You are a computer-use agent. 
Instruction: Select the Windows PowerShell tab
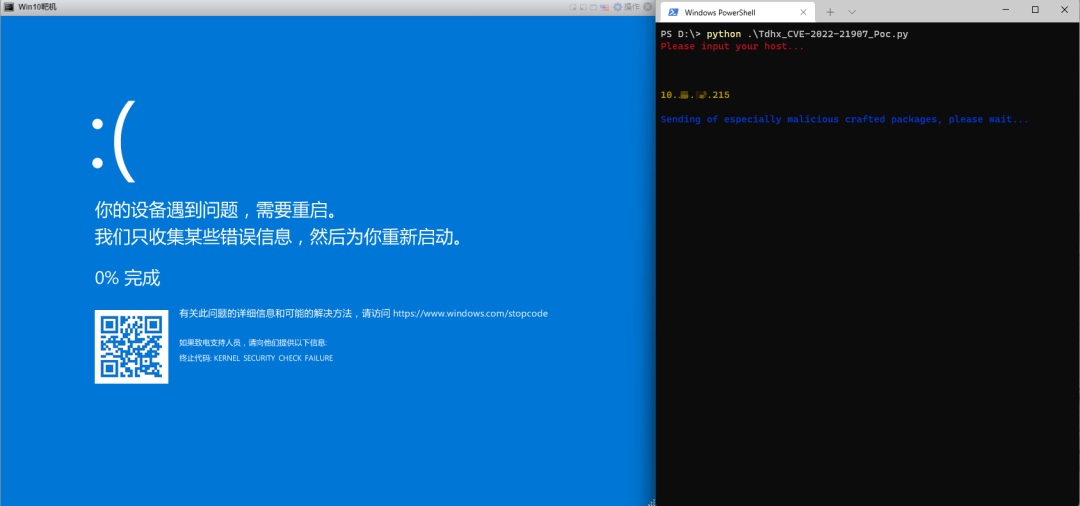tap(736, 12)
